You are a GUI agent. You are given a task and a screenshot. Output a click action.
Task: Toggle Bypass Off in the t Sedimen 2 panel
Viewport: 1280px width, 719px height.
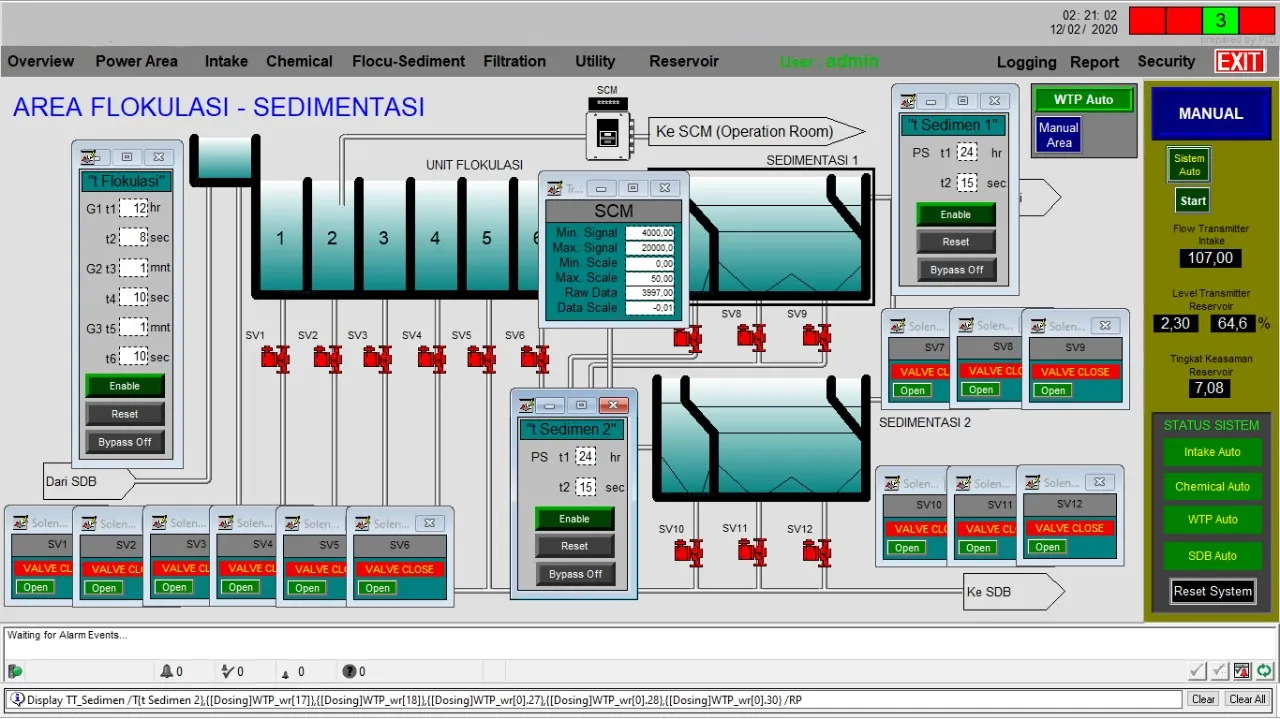tap(575, 574)
